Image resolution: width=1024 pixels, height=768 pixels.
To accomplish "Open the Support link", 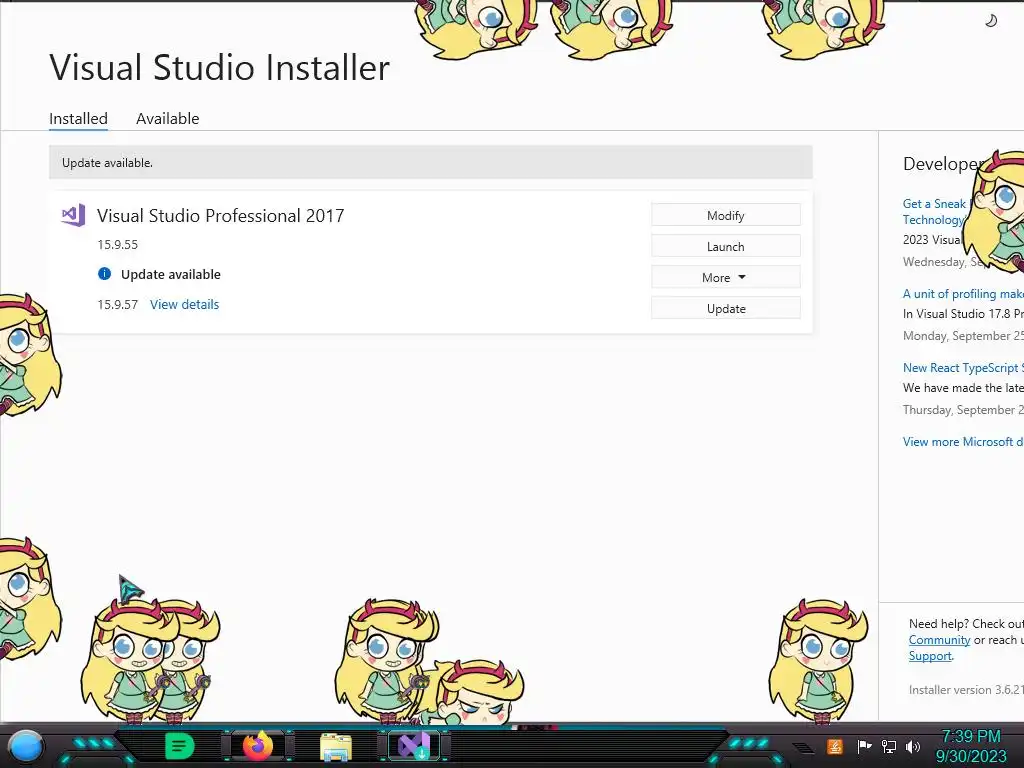I will (930, 656).
